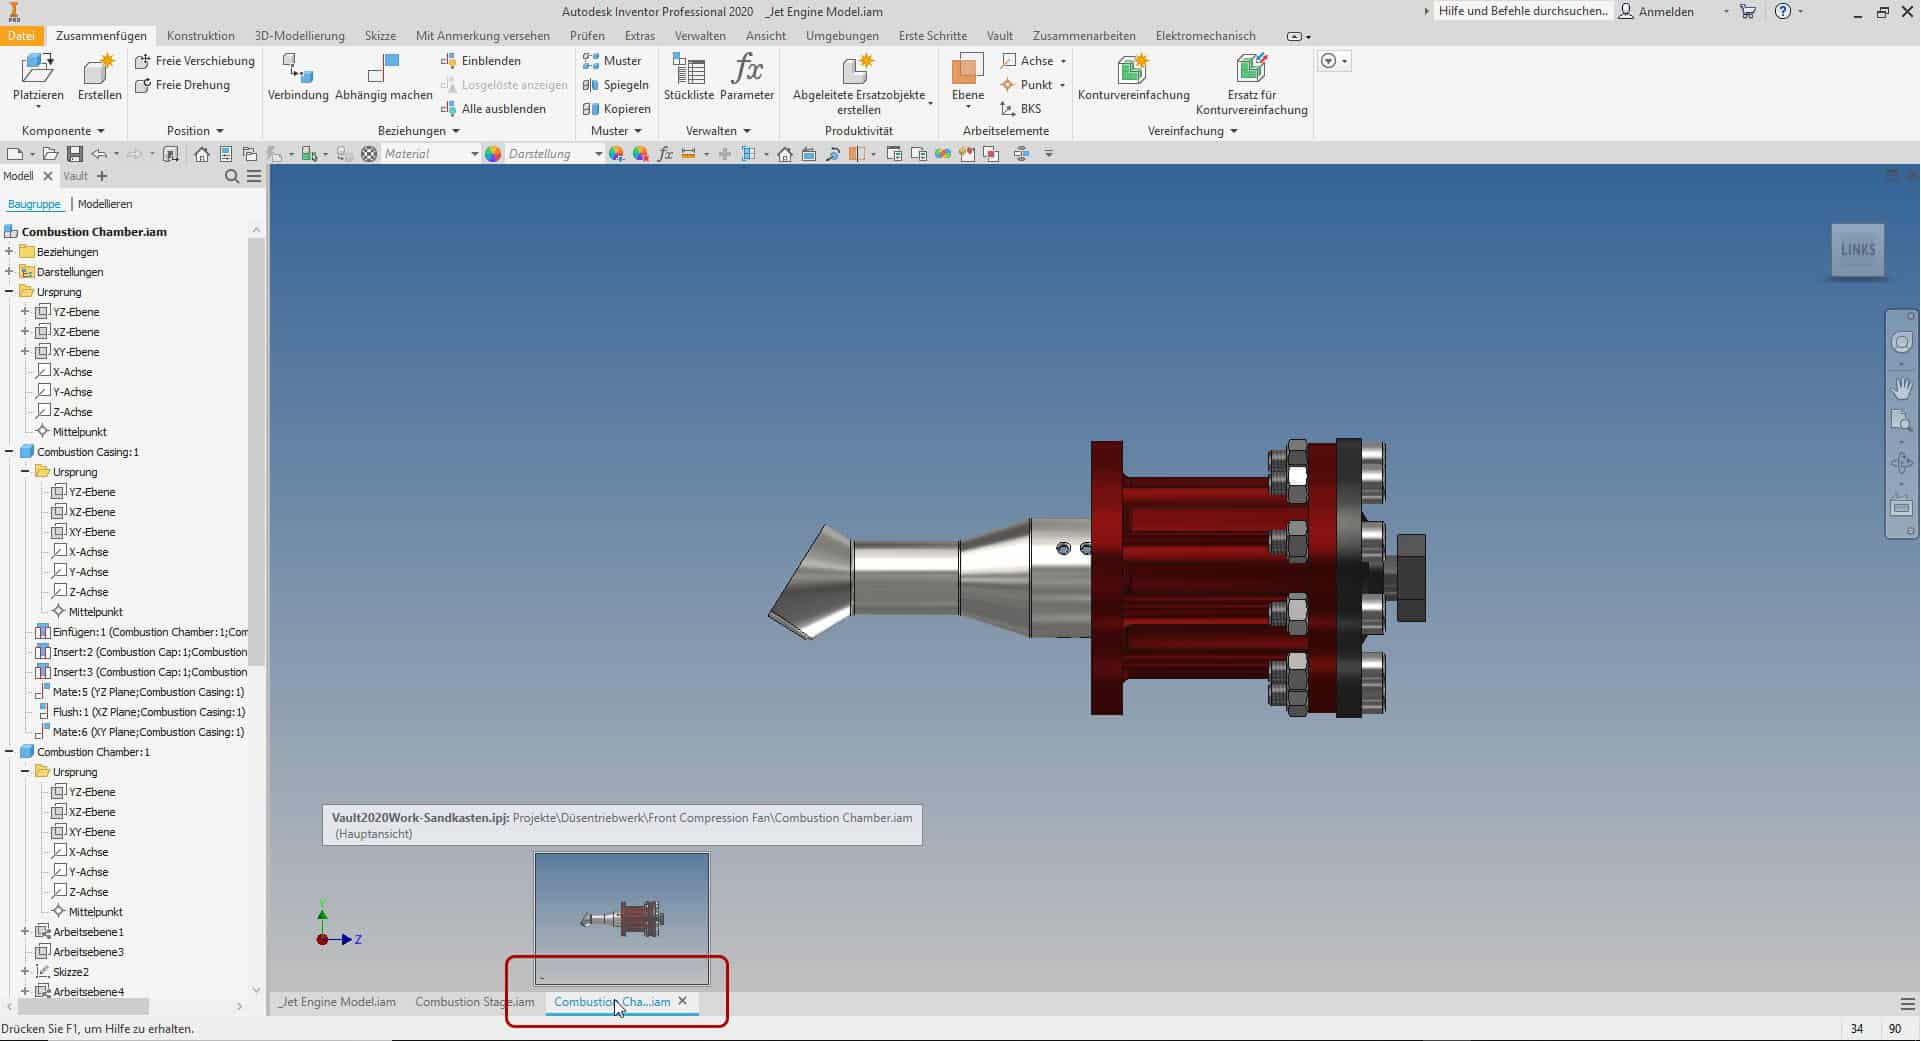Click the Anmelden sign-in button

click(1657, 12)
